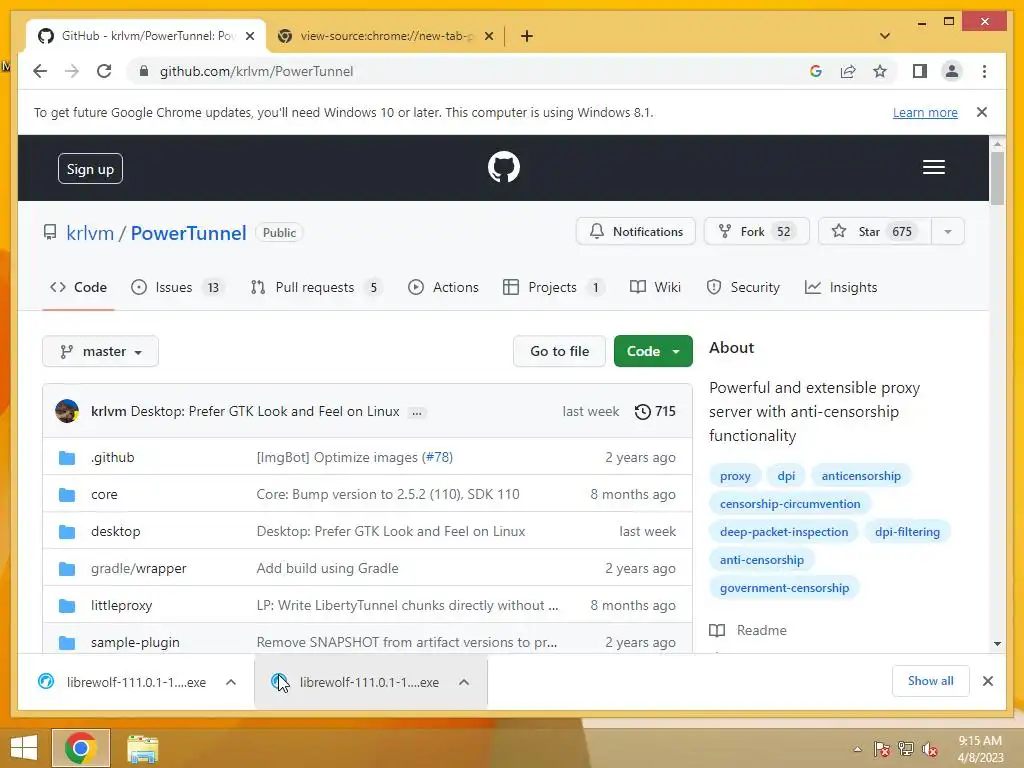
Task: Open the Security tab
Action: pos(743,287)
